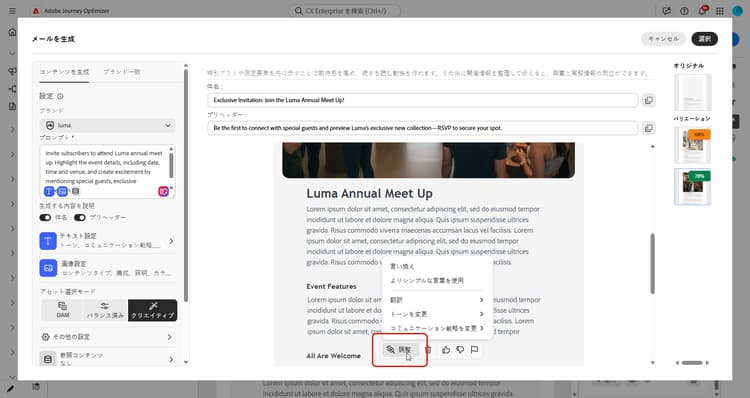Image resolution: width=750 pixels, height=398 pixels.
Task: Open the トーンを変更 submenu arrow
Action: point(481,314)
